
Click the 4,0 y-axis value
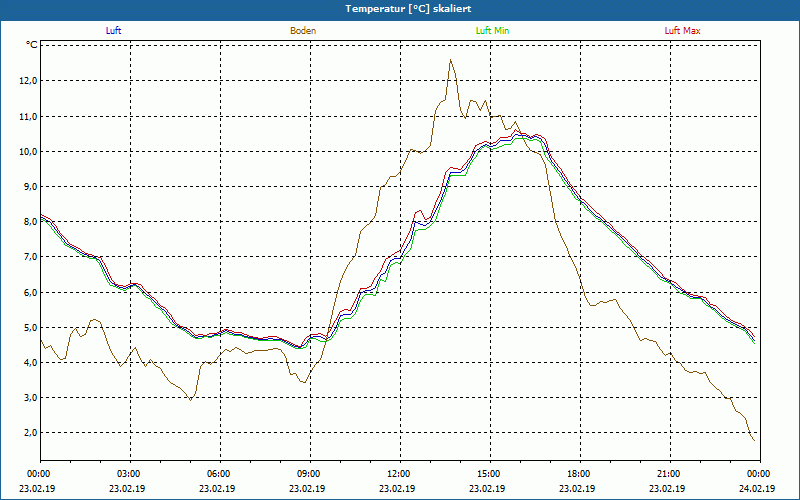click(x=30, y=362)
